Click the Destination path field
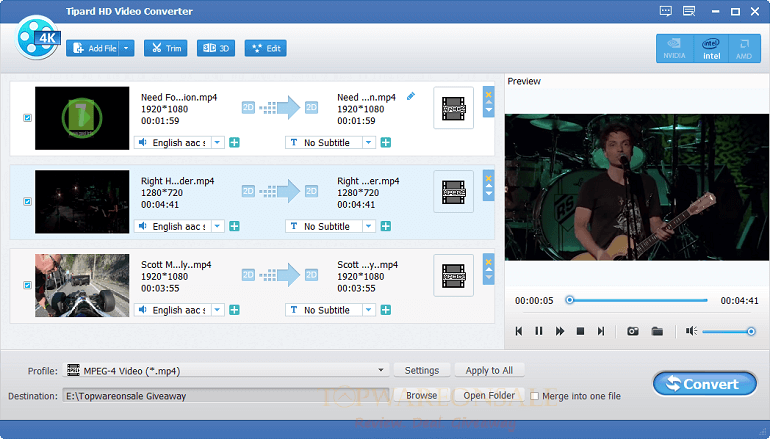 (226, 396)
